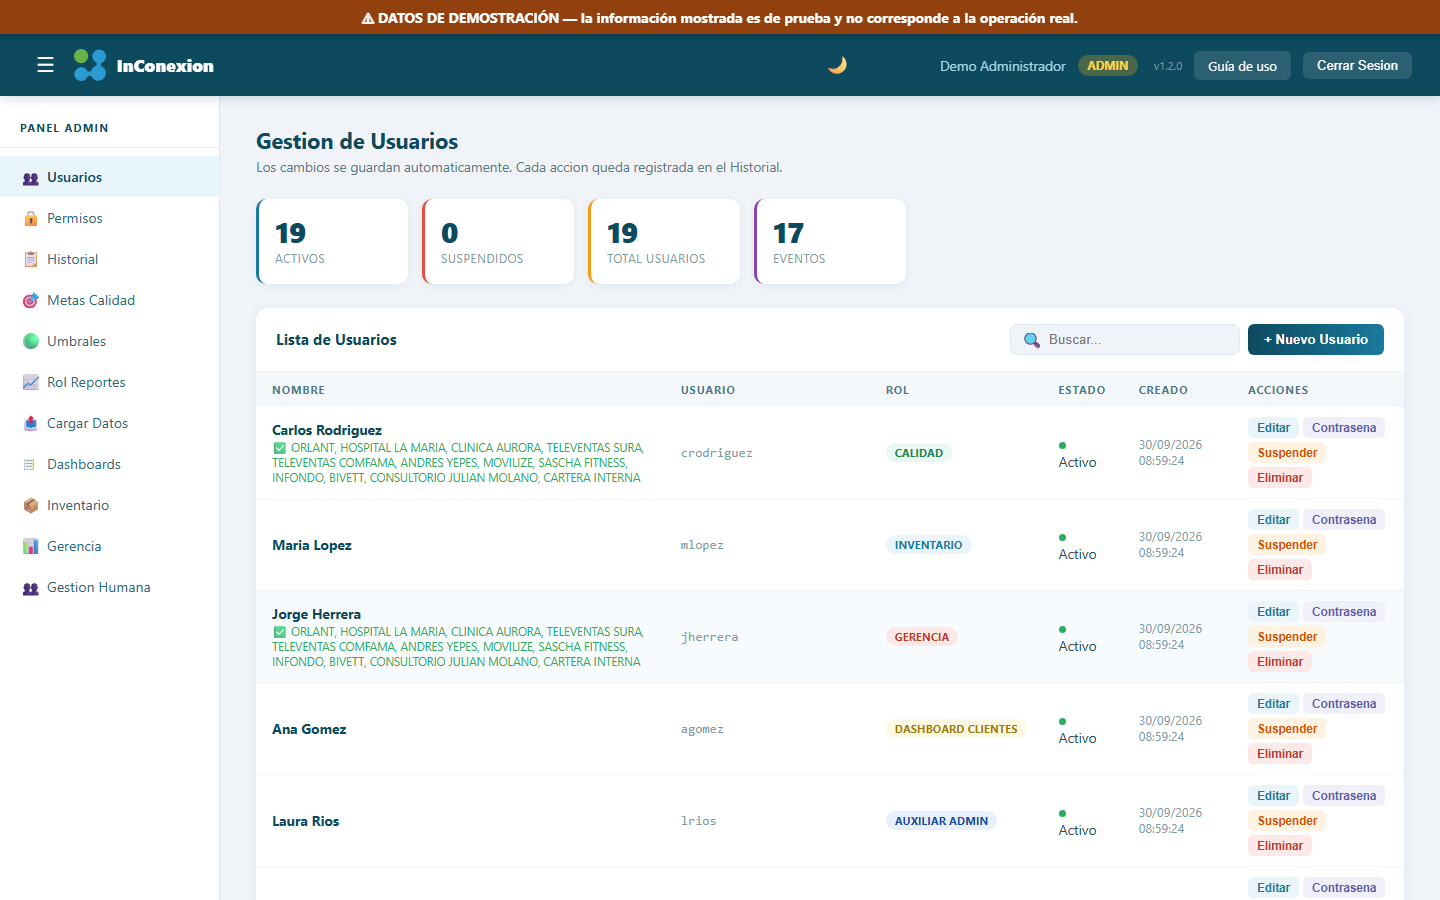The height and width of the screenshot is (900, 1440).
Task: Click the Permisos lock icon
Action: point(31,219)
